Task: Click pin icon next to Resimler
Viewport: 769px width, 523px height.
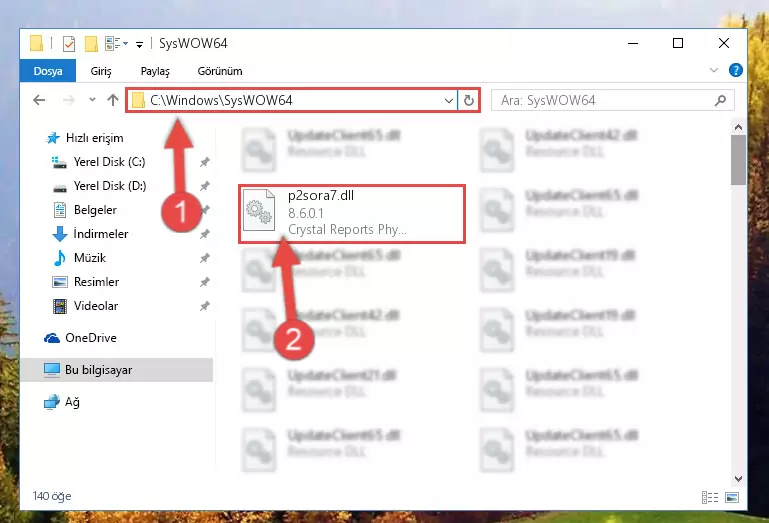Action: coord(205,282)
